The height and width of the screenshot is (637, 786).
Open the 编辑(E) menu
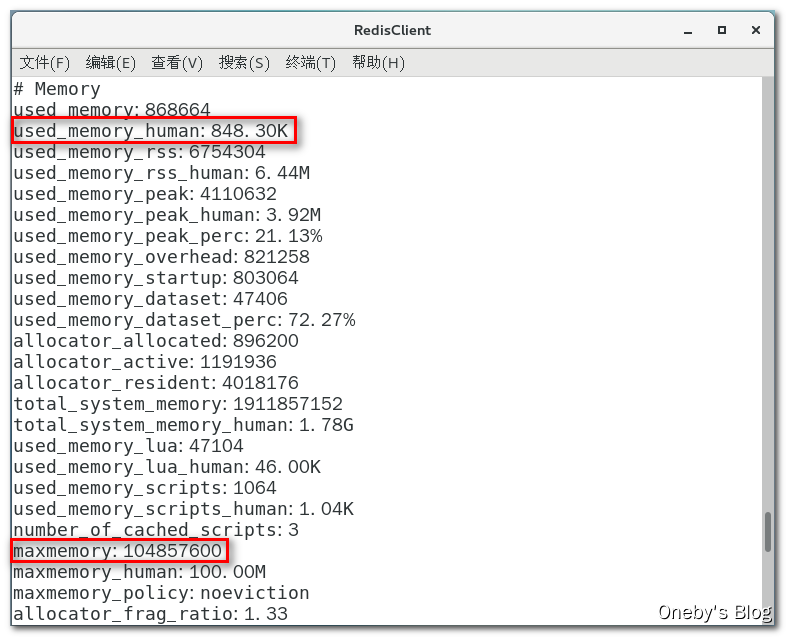click(111, 63)
